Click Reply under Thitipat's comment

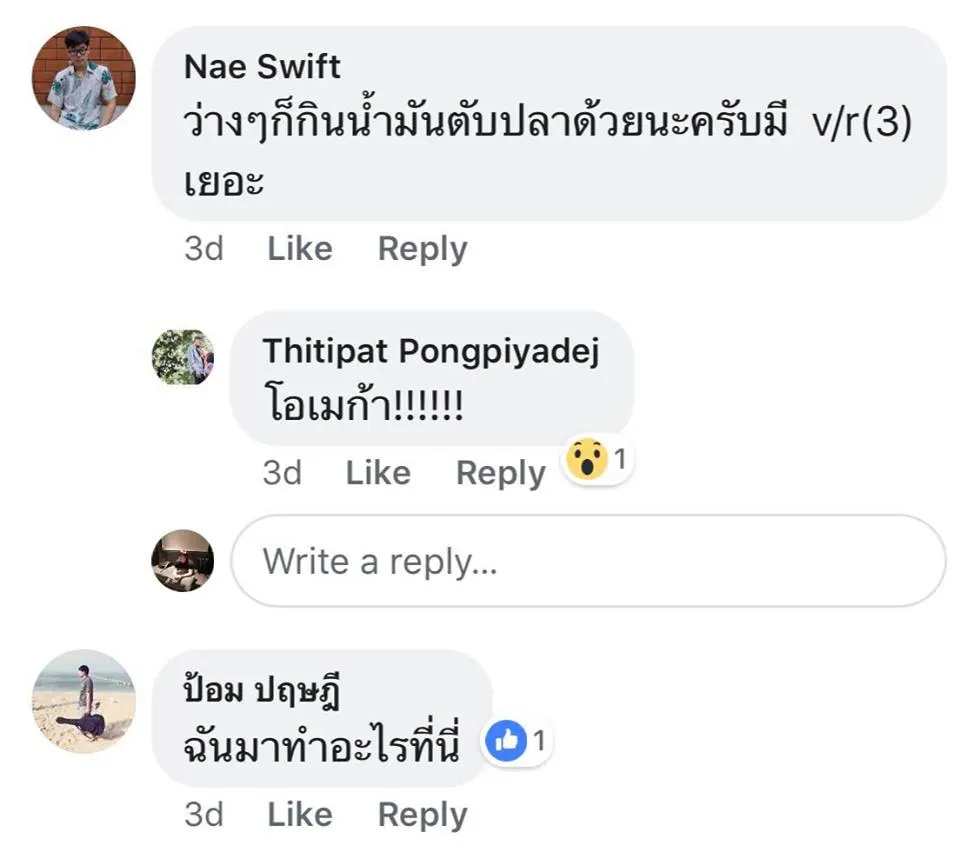(500, 472)
